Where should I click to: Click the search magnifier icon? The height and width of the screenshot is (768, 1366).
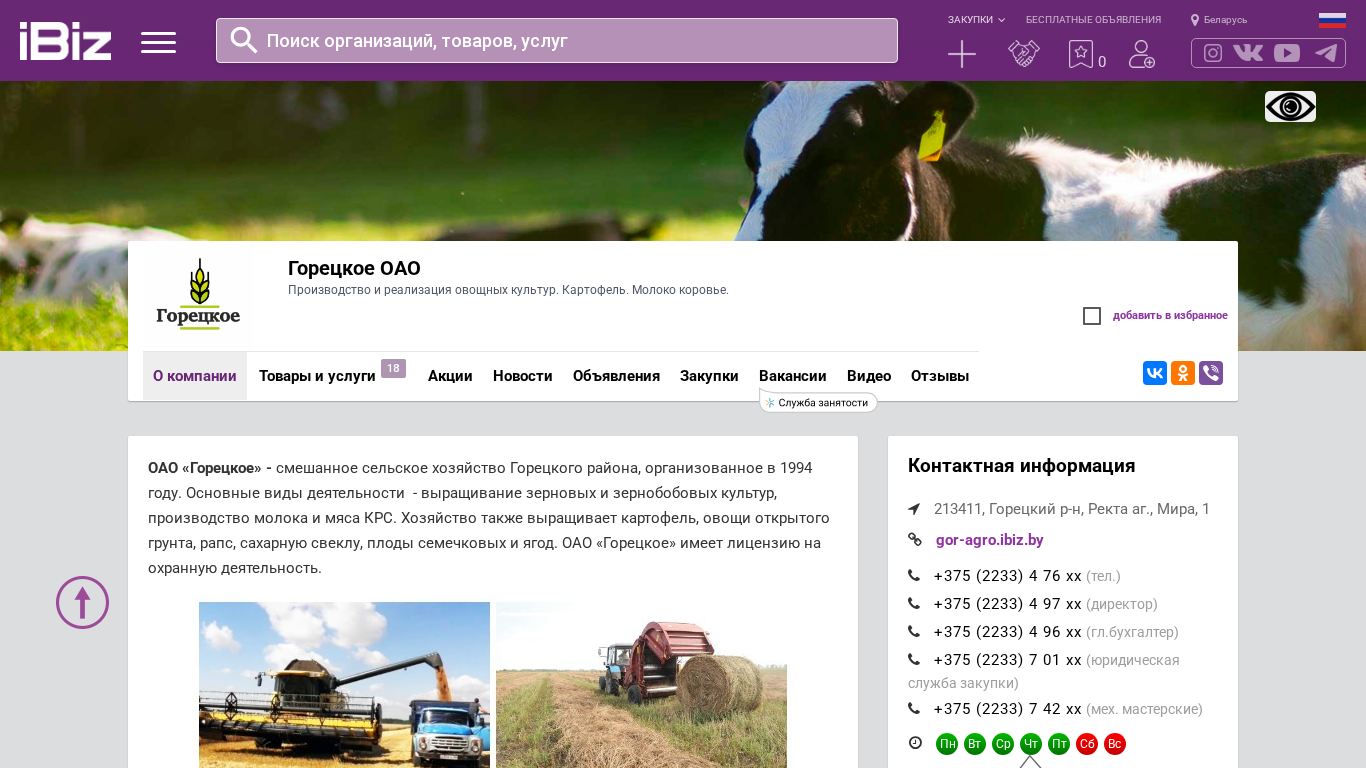pyautogui.click(x=244, y=40)
